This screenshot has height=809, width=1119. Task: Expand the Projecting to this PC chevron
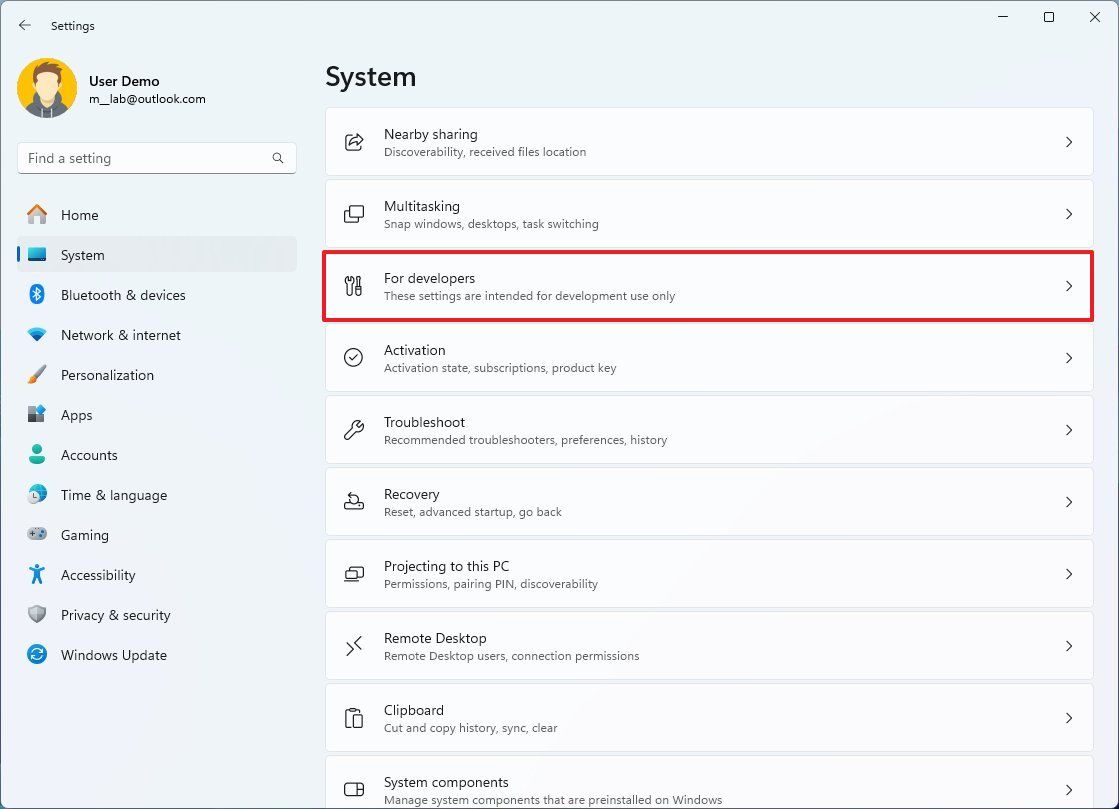coord(1068,574)
